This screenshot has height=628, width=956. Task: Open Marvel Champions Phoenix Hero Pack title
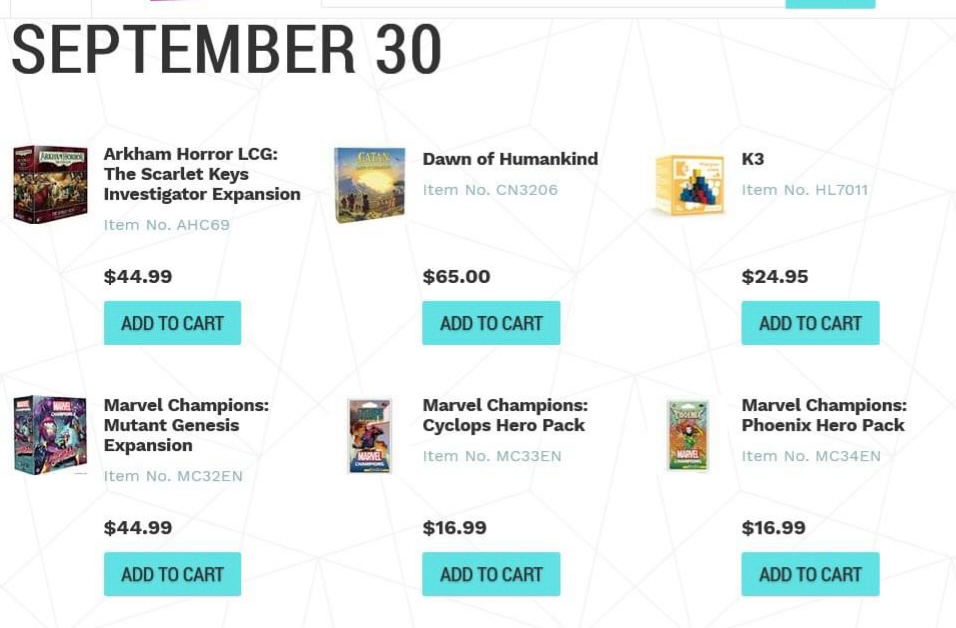[x=824, y=415]
